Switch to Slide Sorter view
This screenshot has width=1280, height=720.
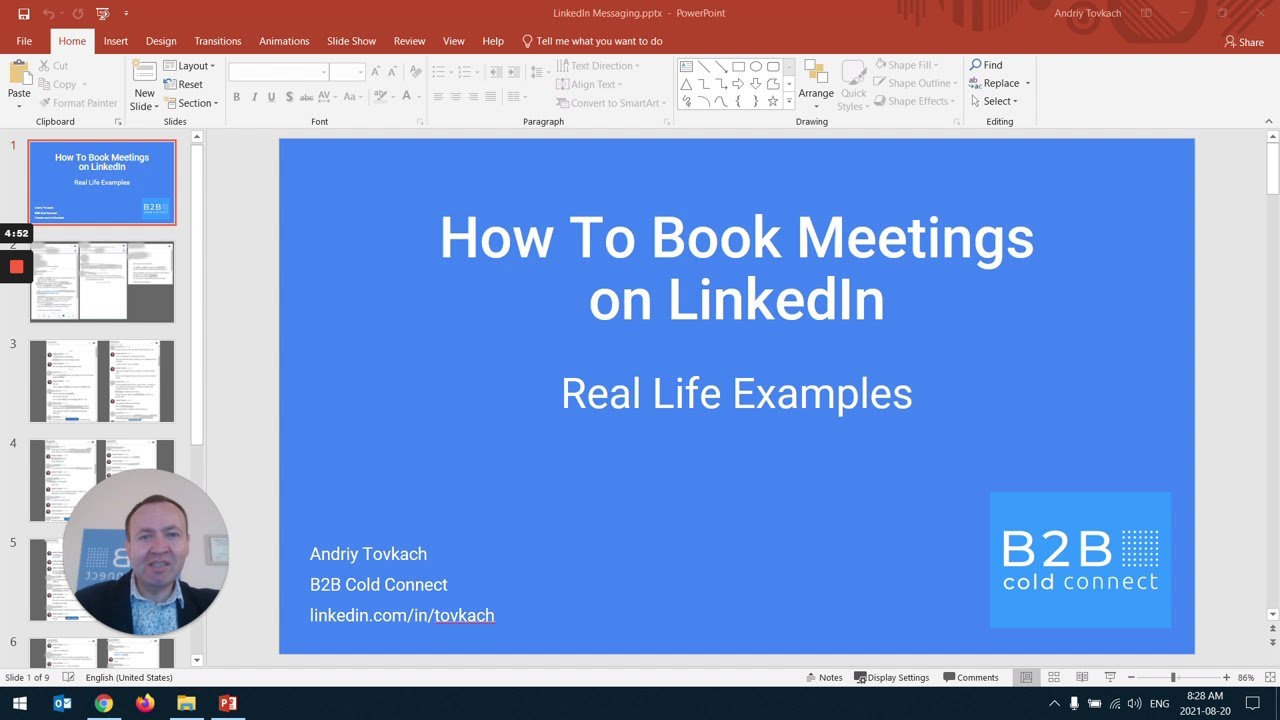1054,678
